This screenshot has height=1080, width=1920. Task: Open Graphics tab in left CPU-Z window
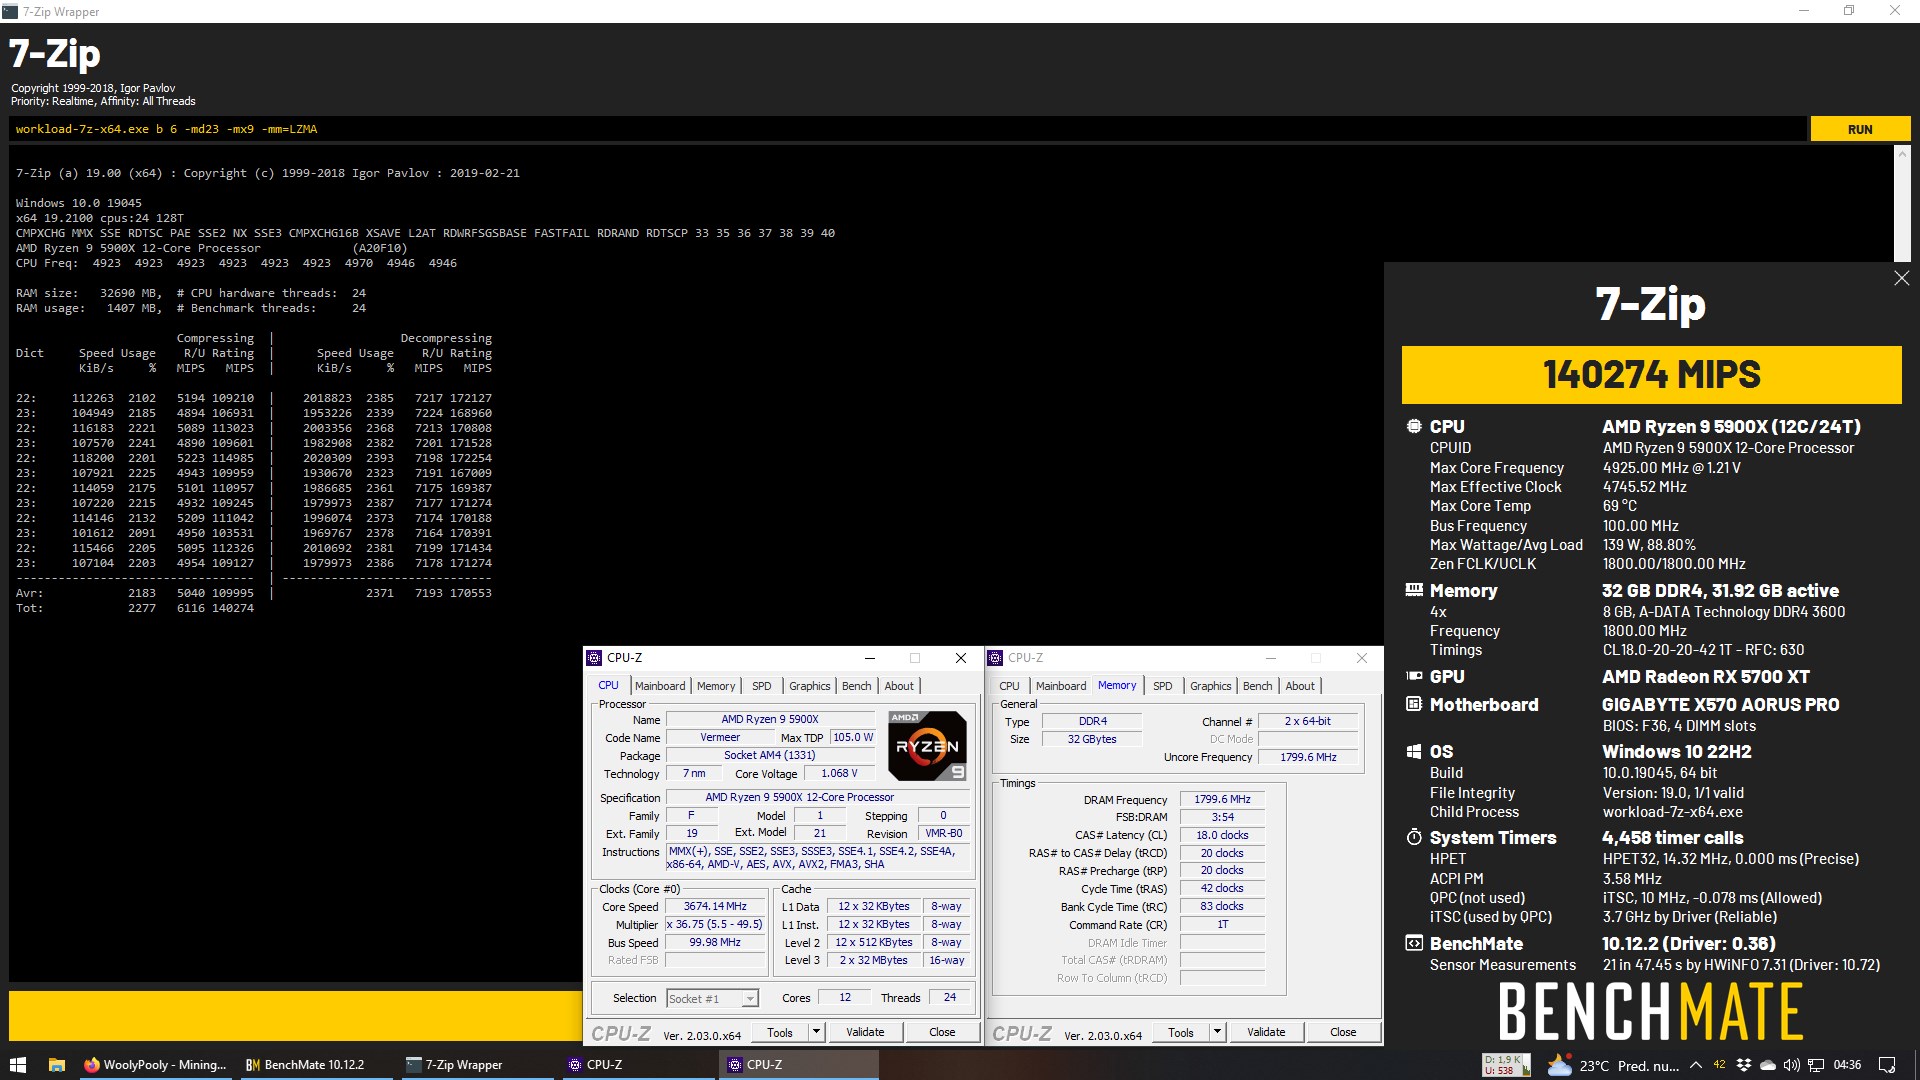810,686
